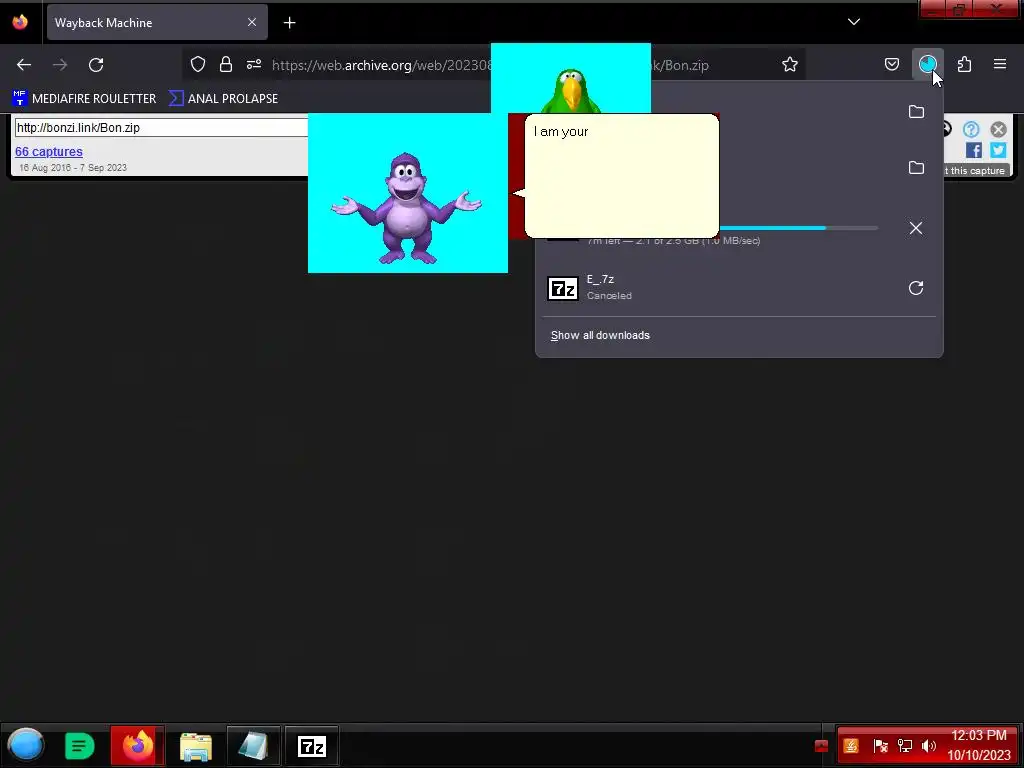The height and width of the screenshot is (768, 1024).
Task: Open the Extensions puzzle icon
Action: click(964, 64)
